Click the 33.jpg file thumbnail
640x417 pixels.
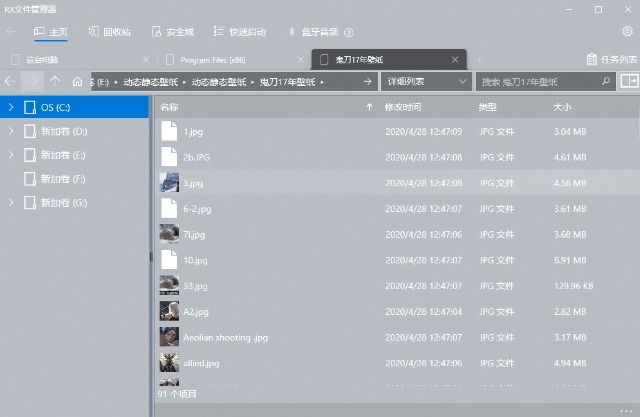169,285
